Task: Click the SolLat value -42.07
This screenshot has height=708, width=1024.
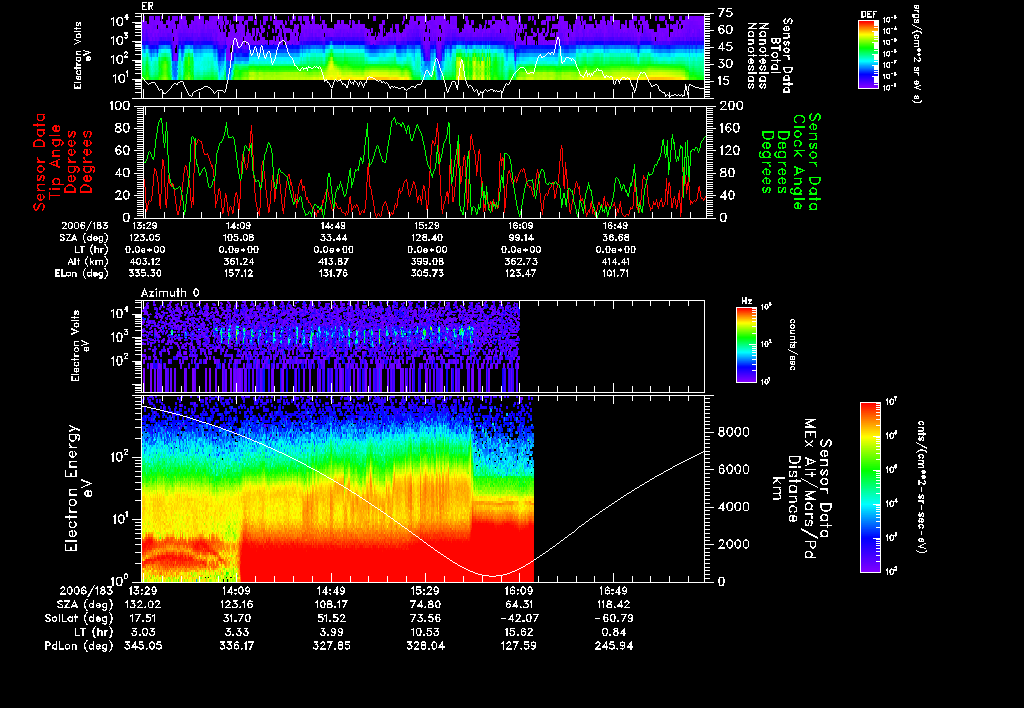Action: coord(519,618)
